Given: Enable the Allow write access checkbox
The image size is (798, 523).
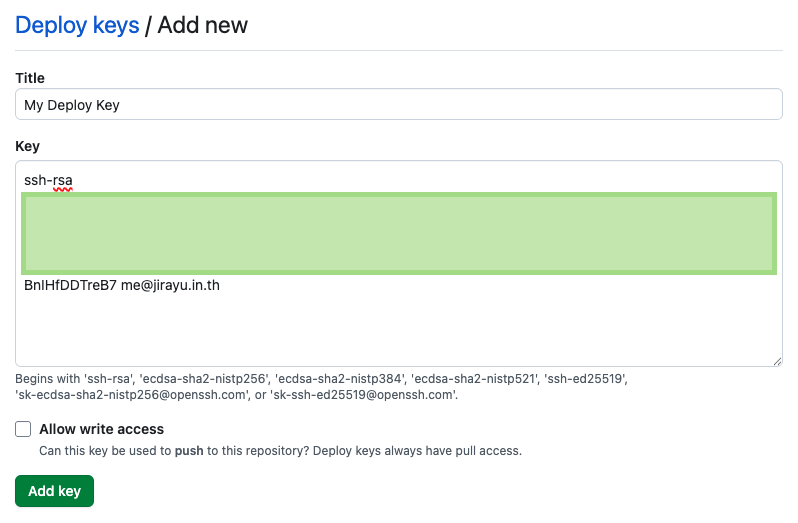Looking at the screenshot, I should click(23, 429).
